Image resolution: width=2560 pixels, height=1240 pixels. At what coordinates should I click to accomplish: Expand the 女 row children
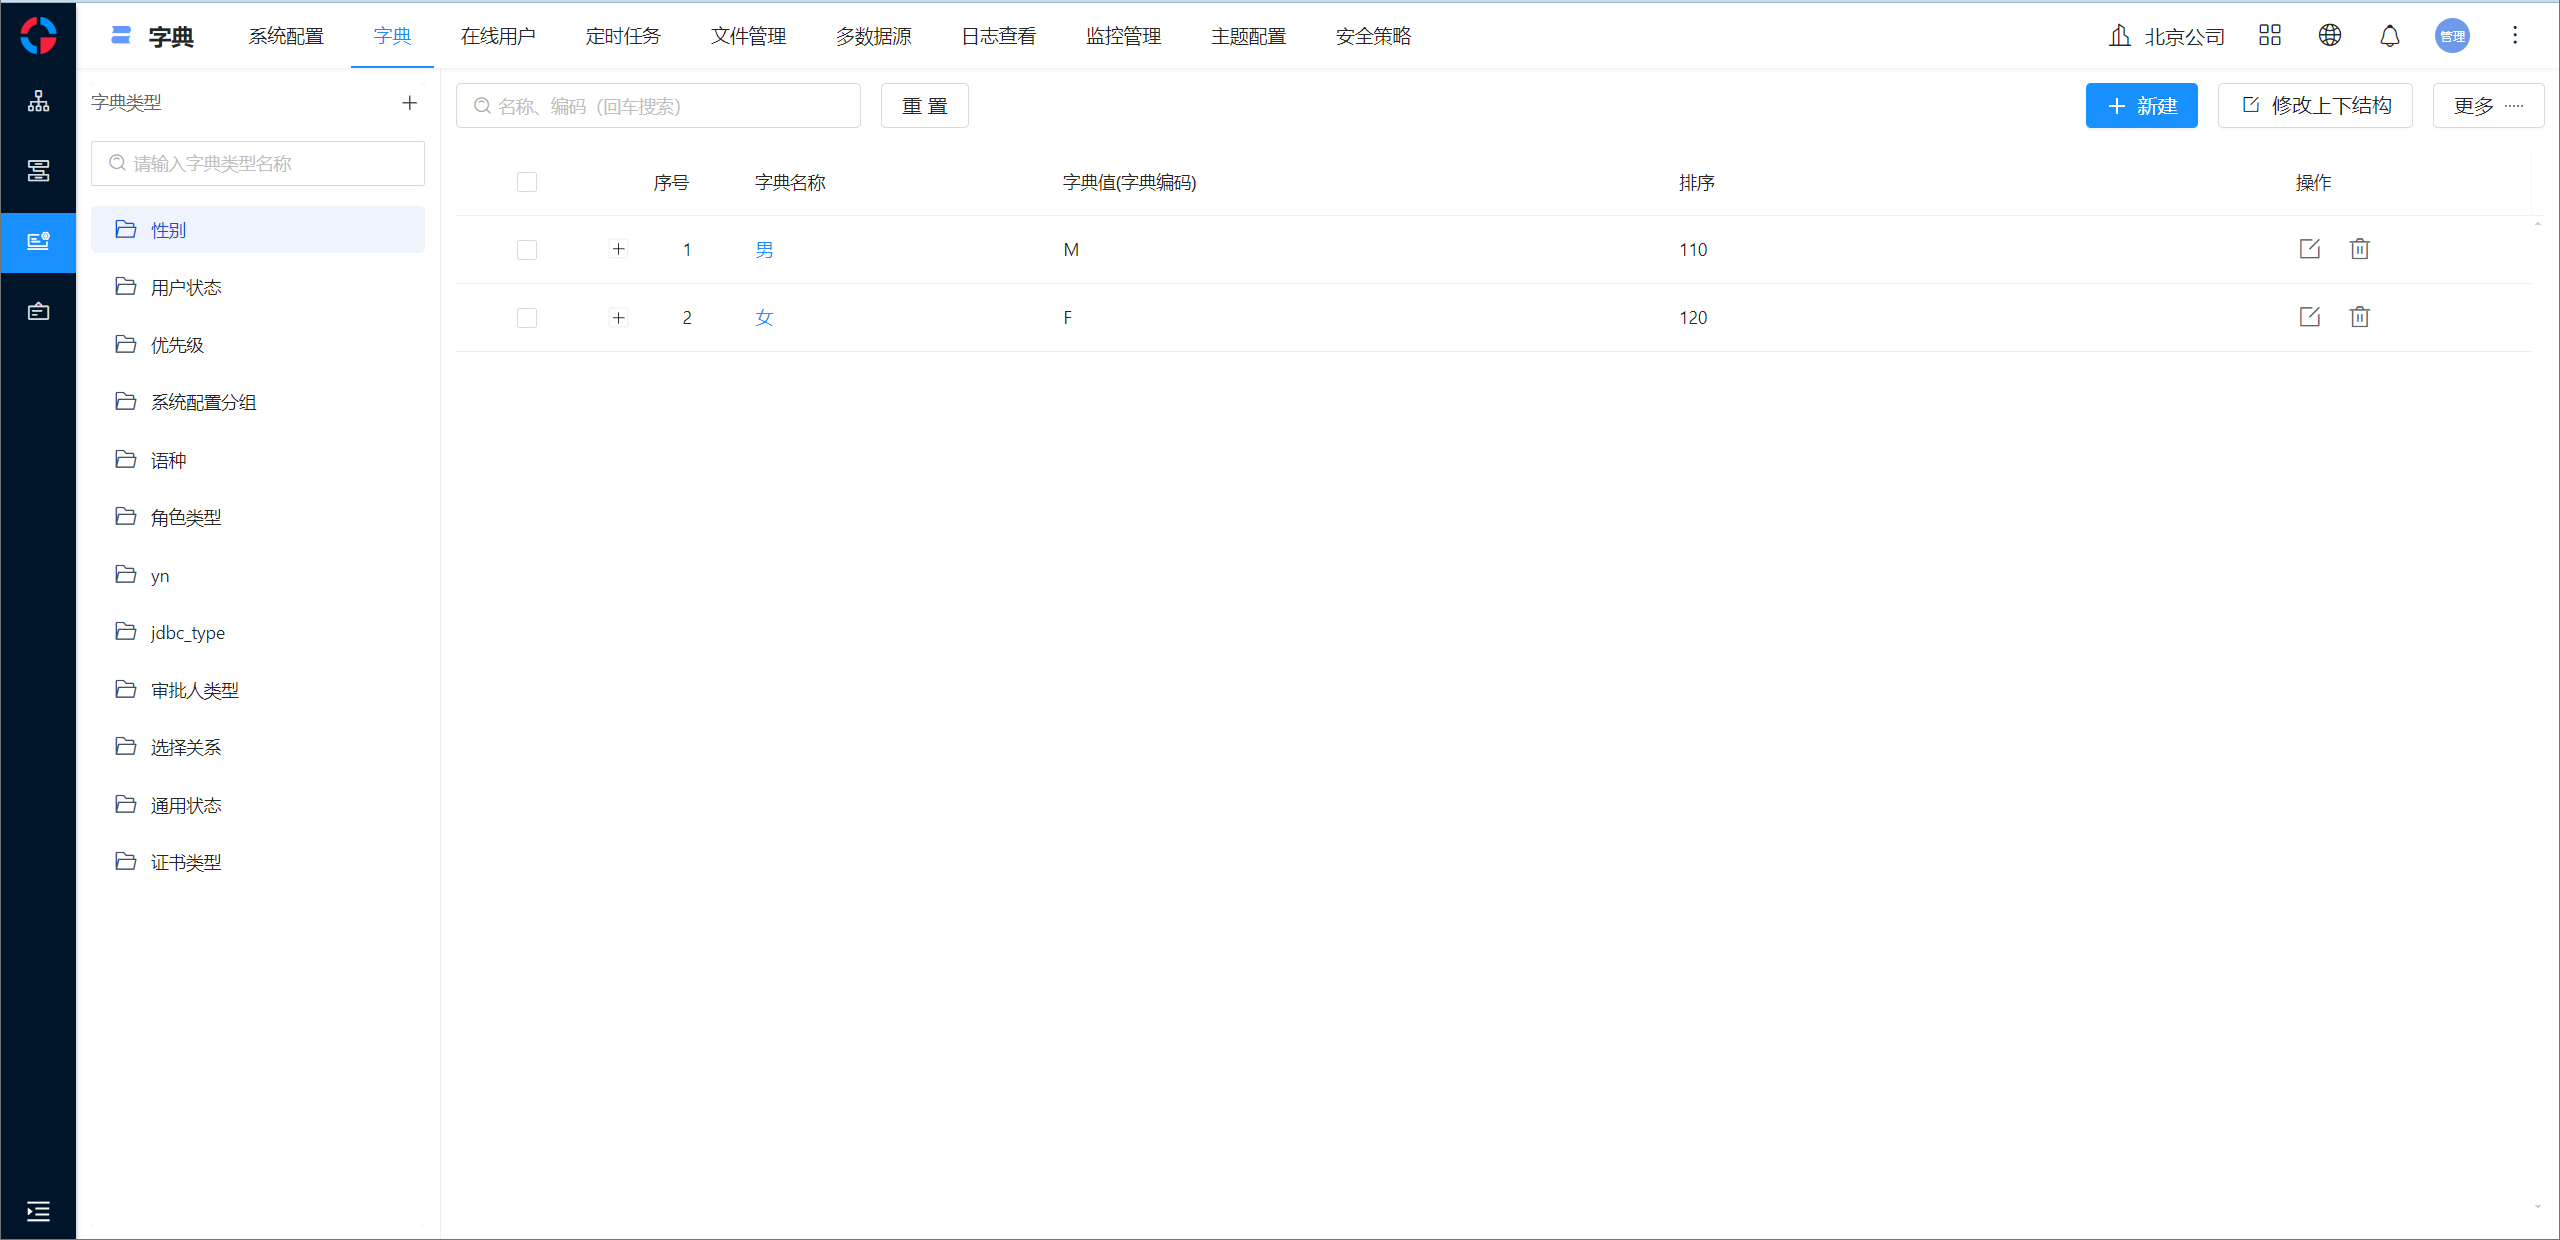618,318
